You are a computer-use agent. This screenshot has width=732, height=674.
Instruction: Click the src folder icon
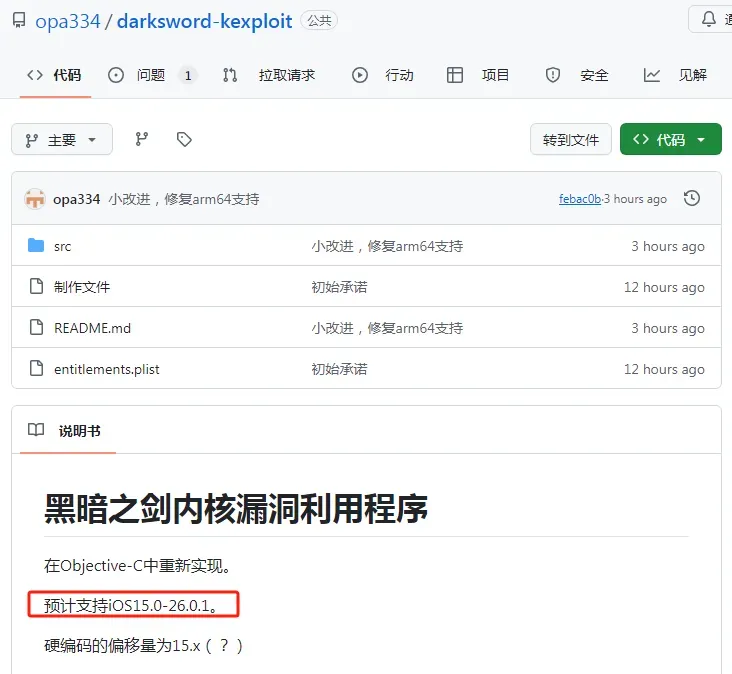click(36, 246)
